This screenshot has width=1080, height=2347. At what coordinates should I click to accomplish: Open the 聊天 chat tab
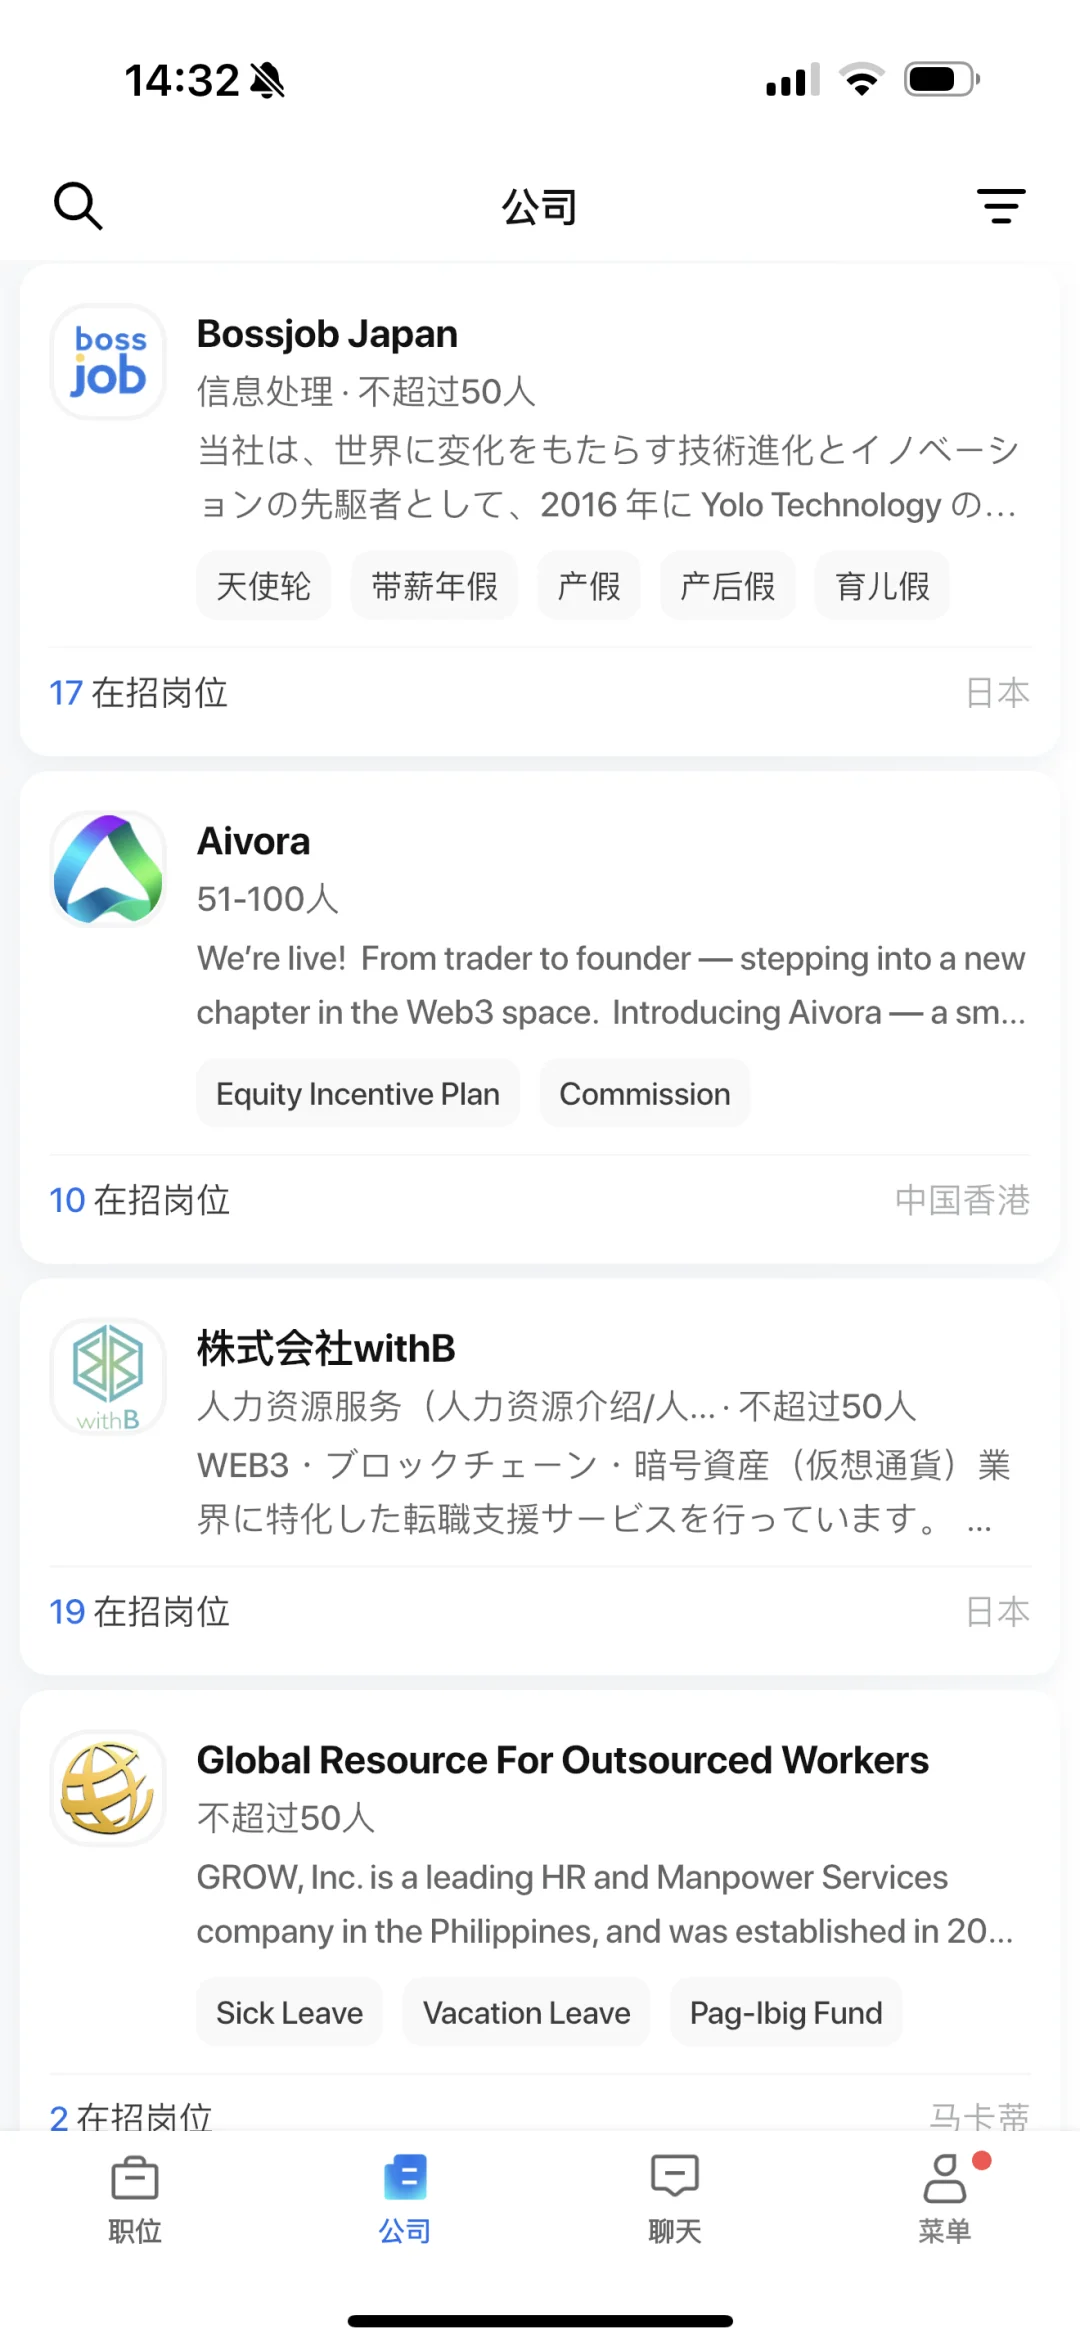tap(675, 2198)
